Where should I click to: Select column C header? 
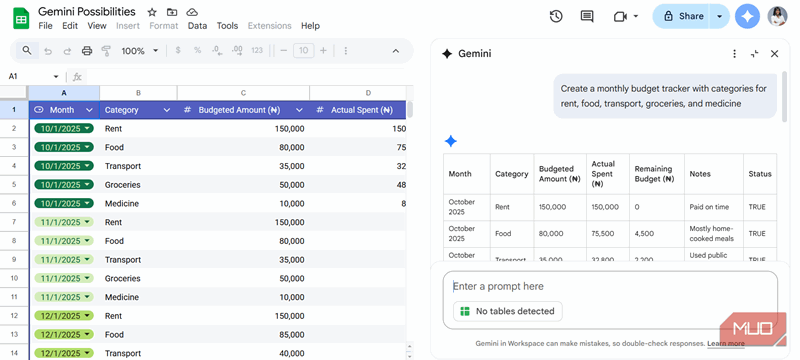tap(243, 93)
